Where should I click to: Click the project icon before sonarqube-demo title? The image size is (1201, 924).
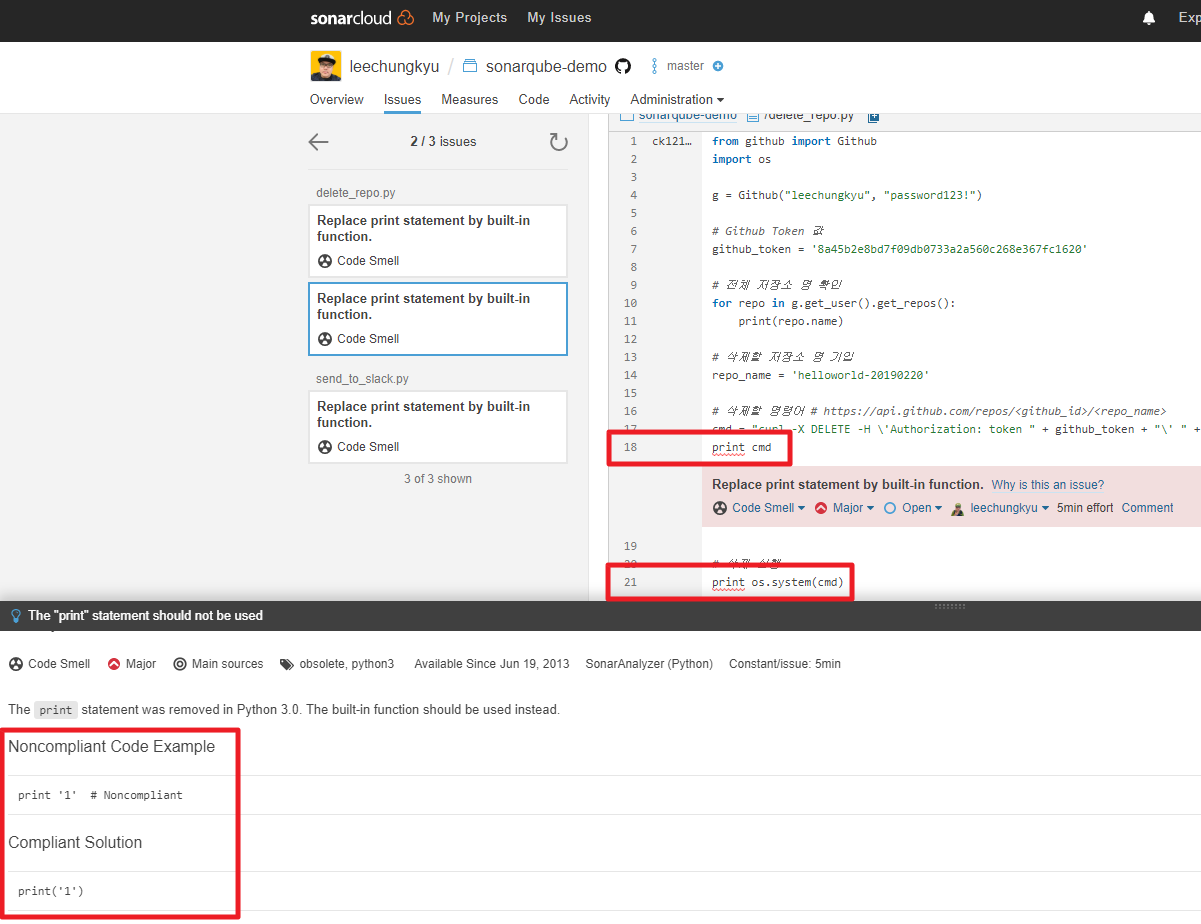click(x=470, y=66)
